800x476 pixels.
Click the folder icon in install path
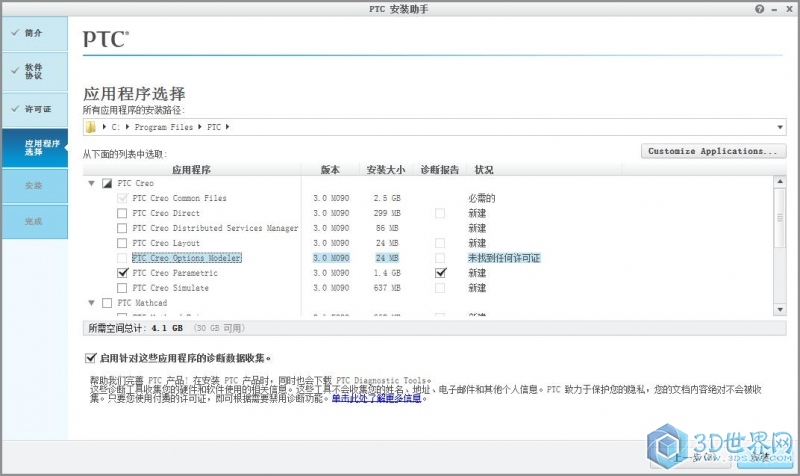[x=90, y=127]
